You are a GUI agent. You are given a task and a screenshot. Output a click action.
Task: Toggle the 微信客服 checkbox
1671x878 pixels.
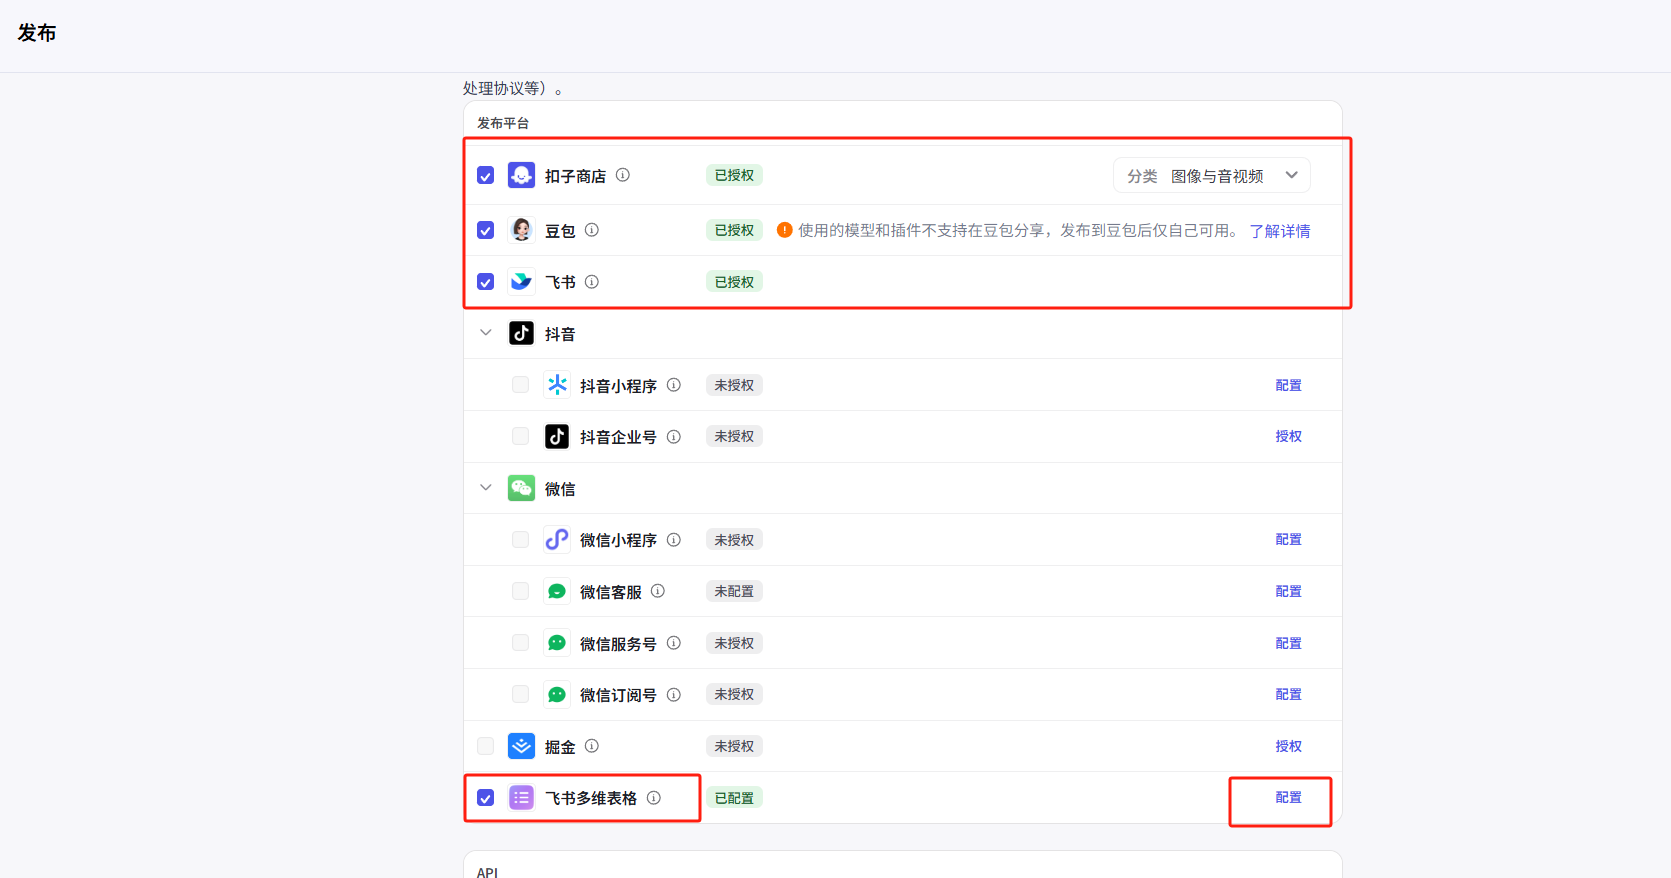pos(521,591)
